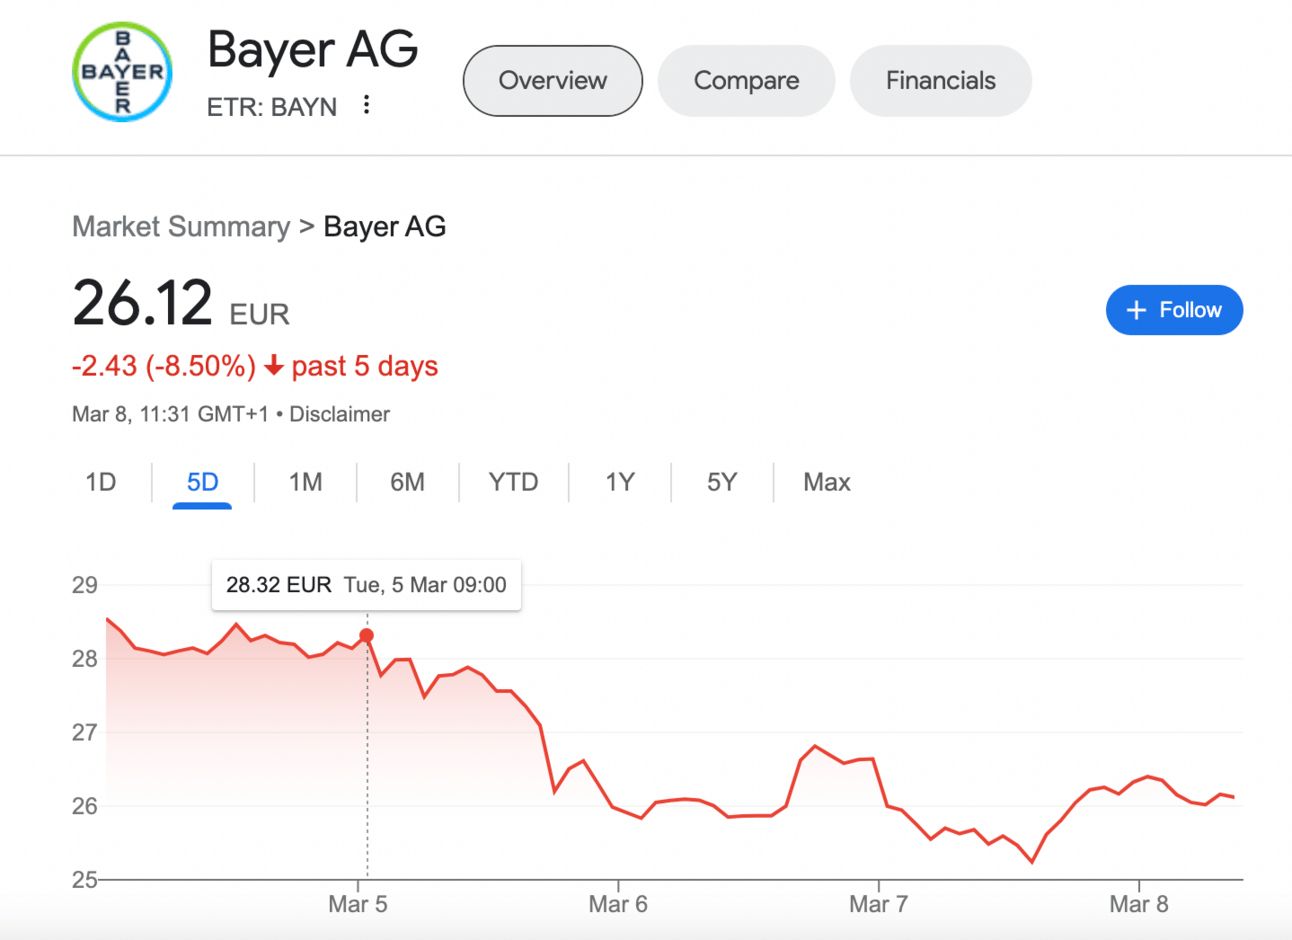Click the plus icon on Follow
The height and width of the screenshot is (940, 1292).
pos(1136,310)
